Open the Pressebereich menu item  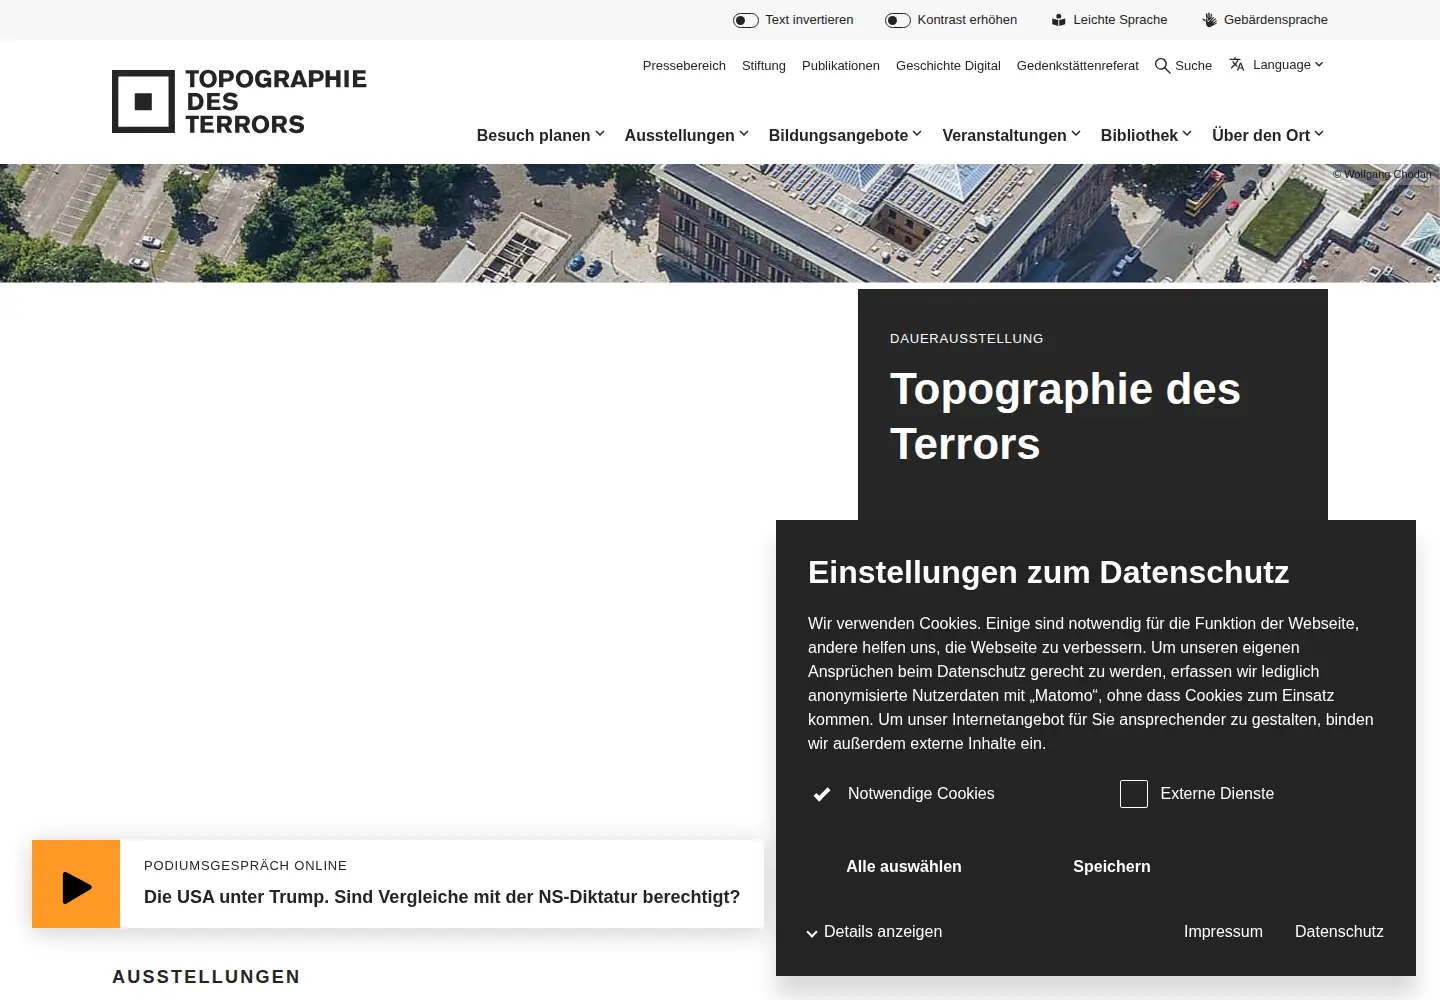[684, 66]
